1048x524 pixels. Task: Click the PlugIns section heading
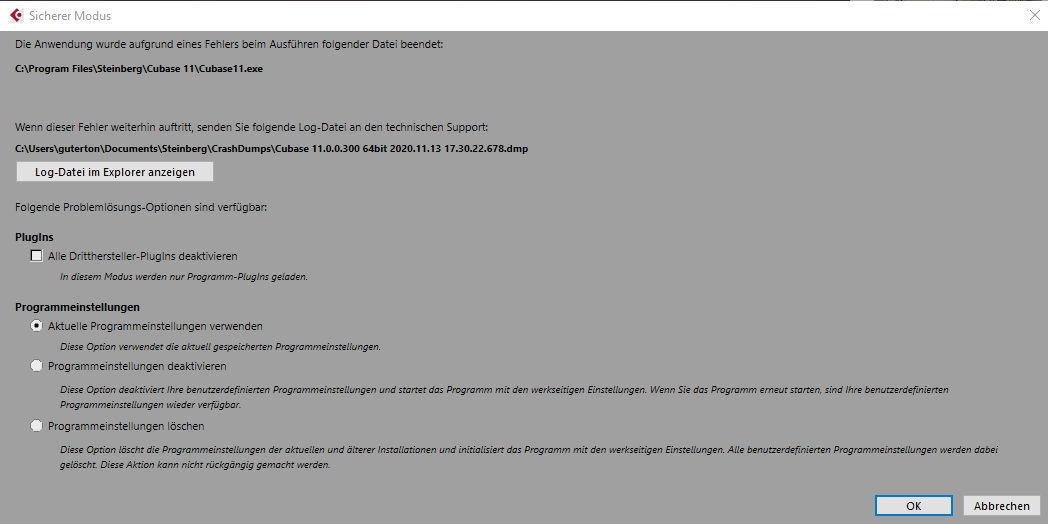pos(36,237)
